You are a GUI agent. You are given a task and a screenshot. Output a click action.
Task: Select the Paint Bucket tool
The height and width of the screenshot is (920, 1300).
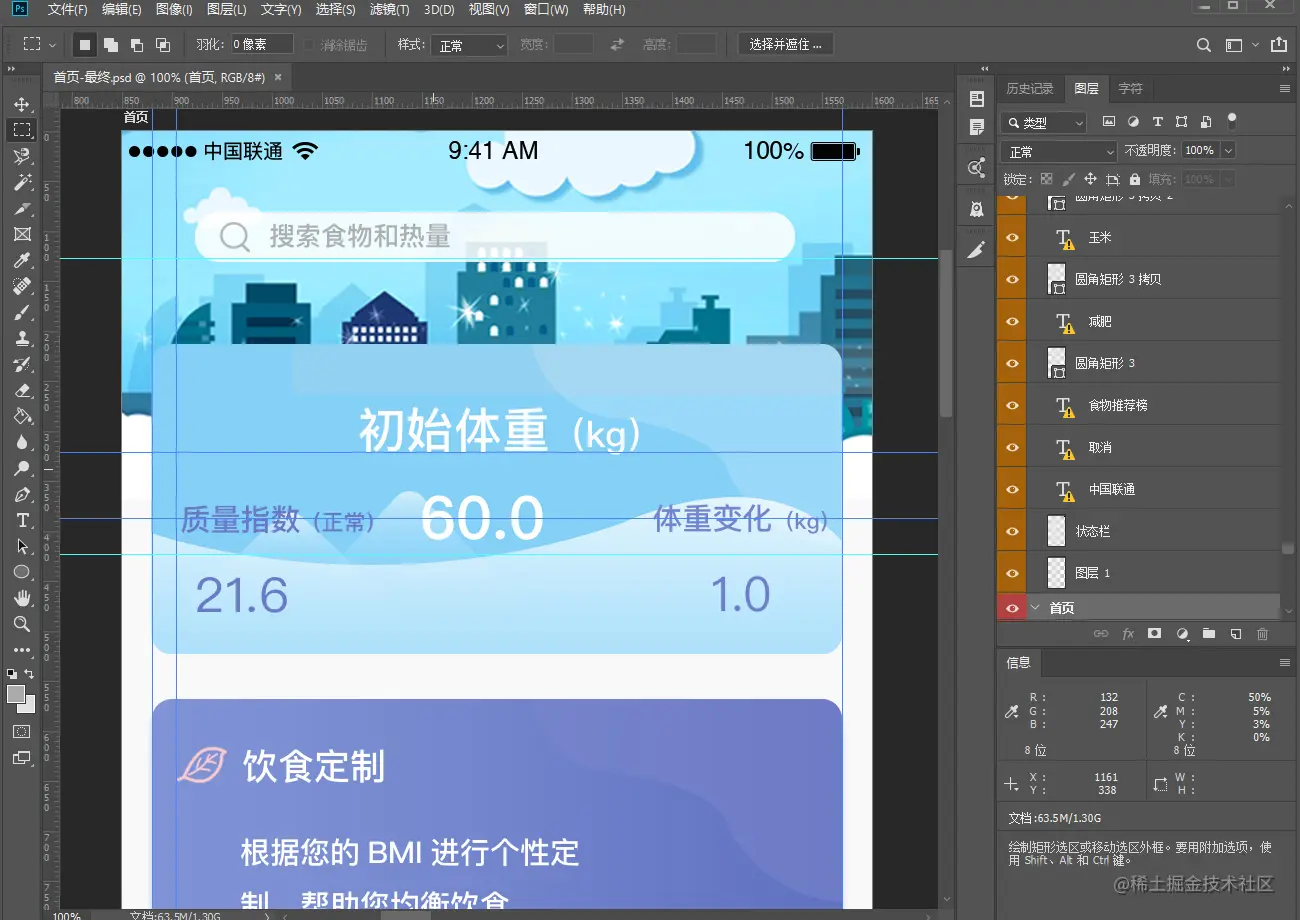(22, 417)
